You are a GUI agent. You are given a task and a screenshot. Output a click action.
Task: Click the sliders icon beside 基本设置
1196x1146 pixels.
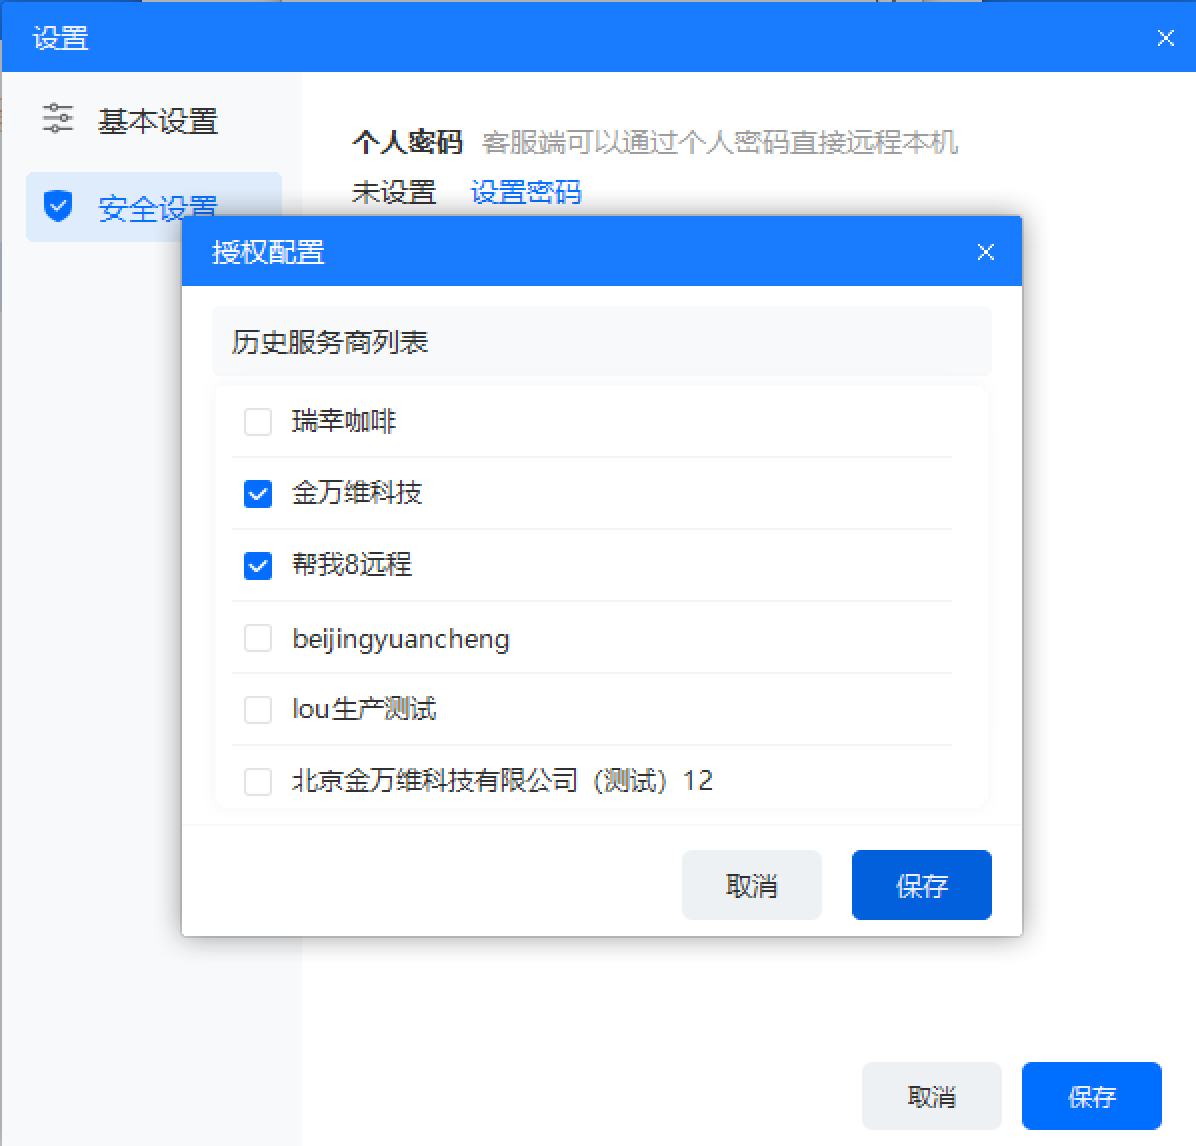(58, 119)
